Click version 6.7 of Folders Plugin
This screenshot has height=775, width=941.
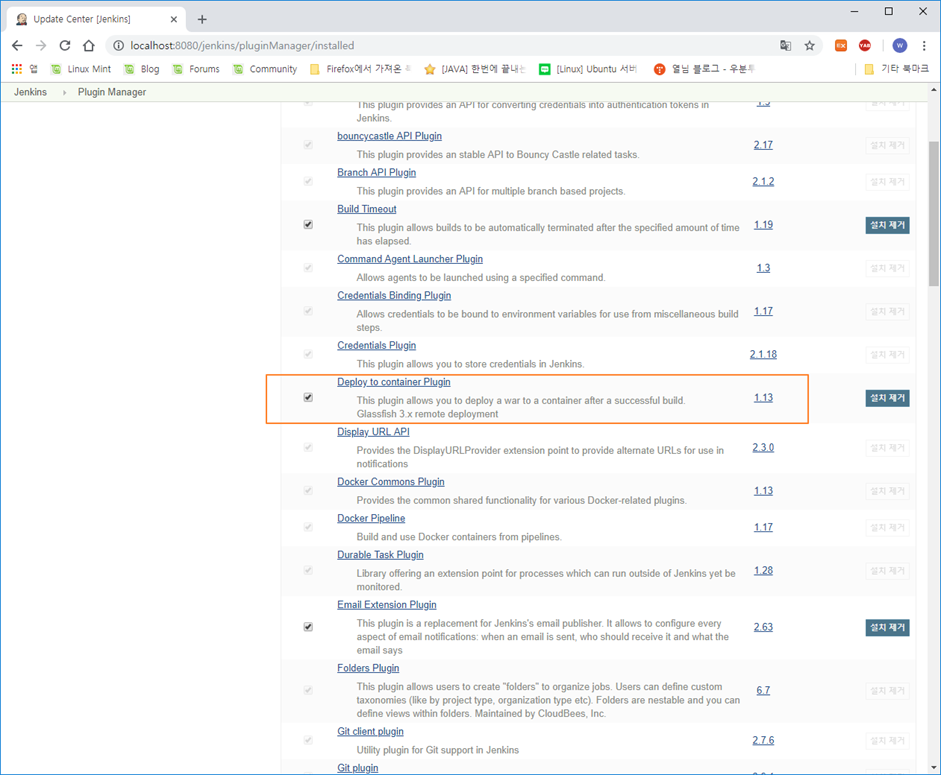[763, 690]
